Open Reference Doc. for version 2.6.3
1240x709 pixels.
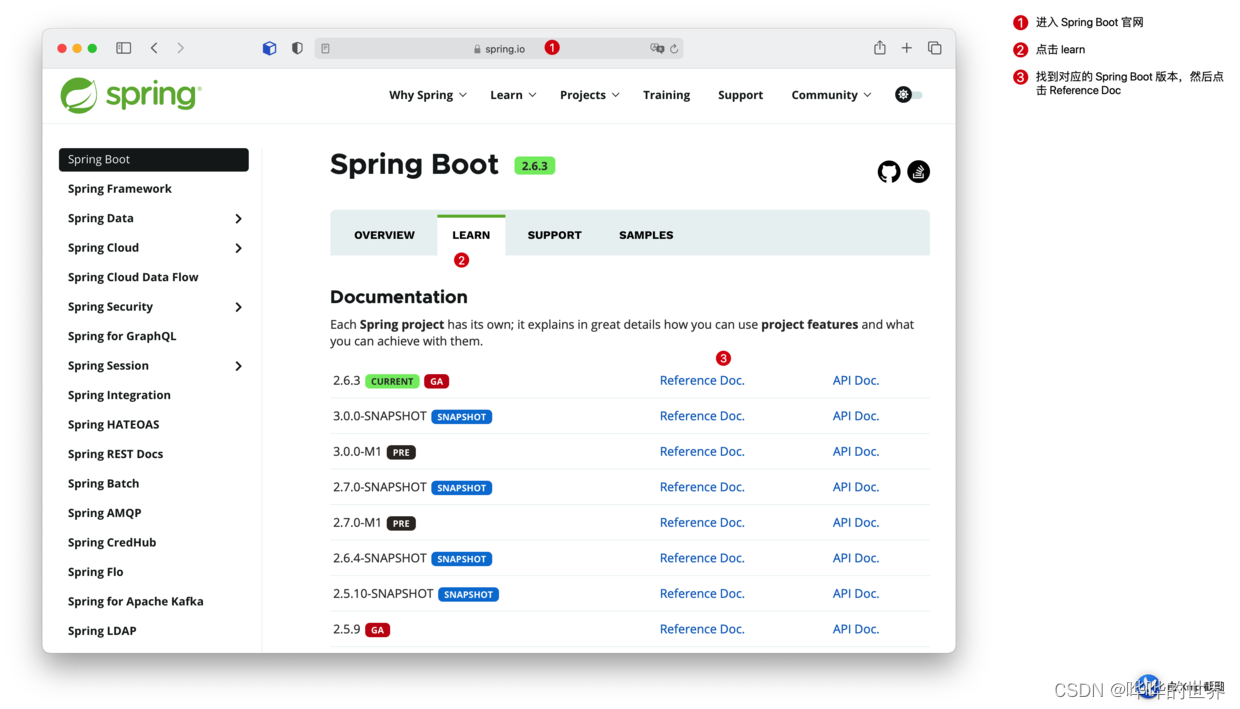pyautogui.click(x=702, y=380)
